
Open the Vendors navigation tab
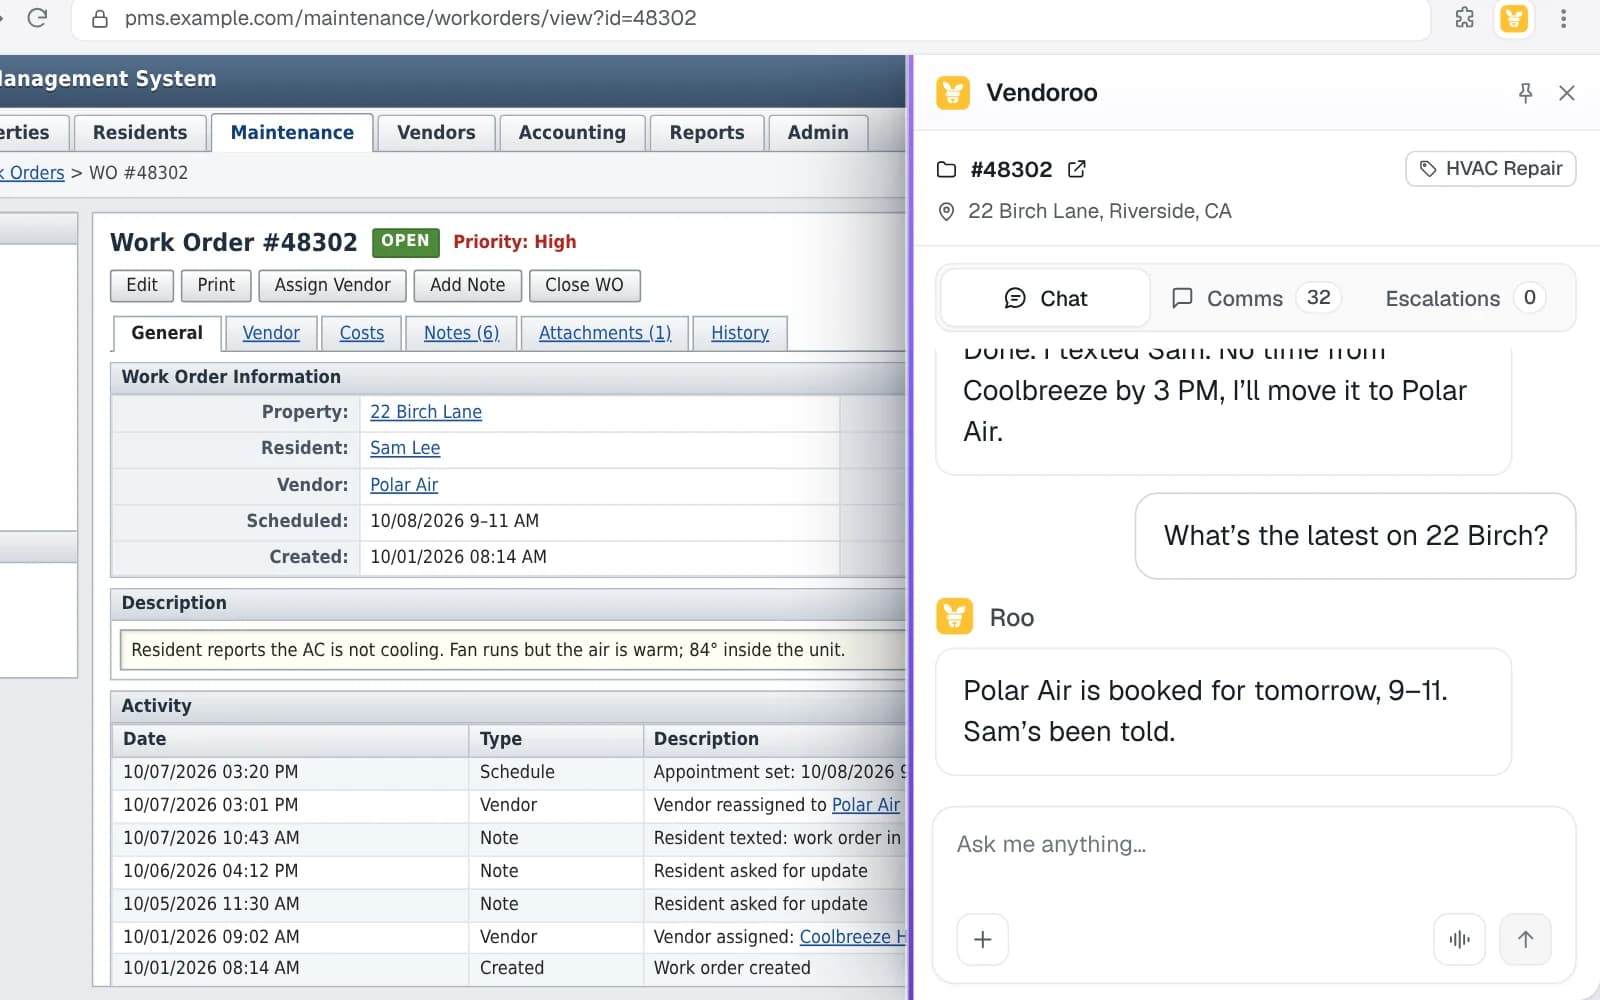pos(436,132)
